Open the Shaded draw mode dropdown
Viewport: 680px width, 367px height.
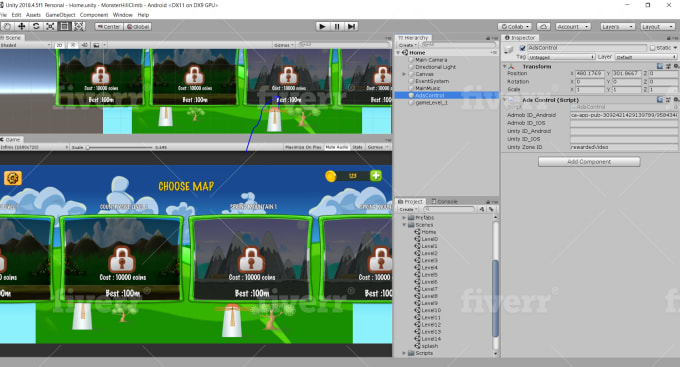pos(25,45)
